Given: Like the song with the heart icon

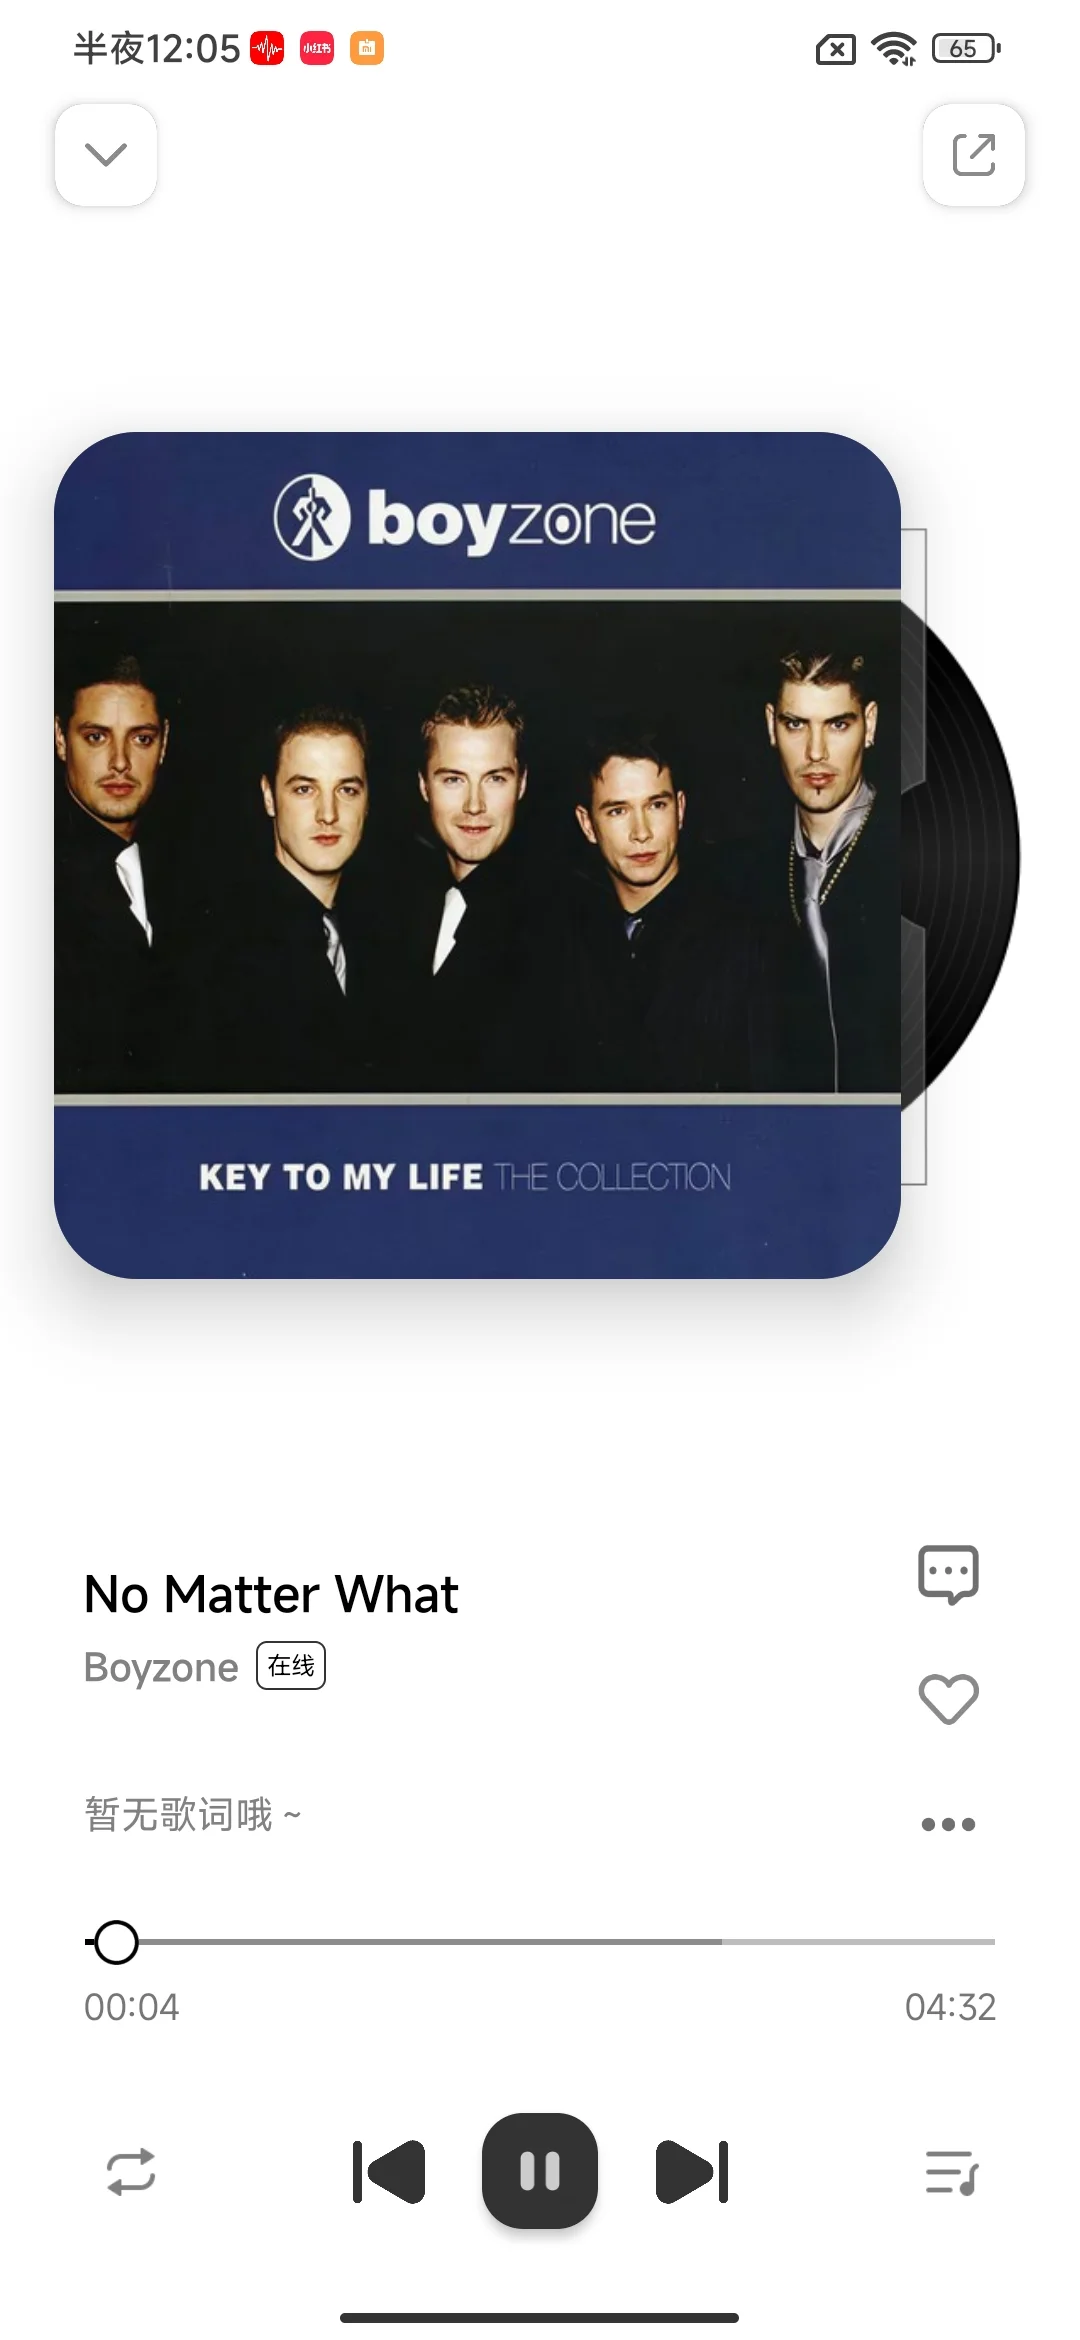Looking at the screenshot, I should pyautogui.click(x=948, y=1698).
